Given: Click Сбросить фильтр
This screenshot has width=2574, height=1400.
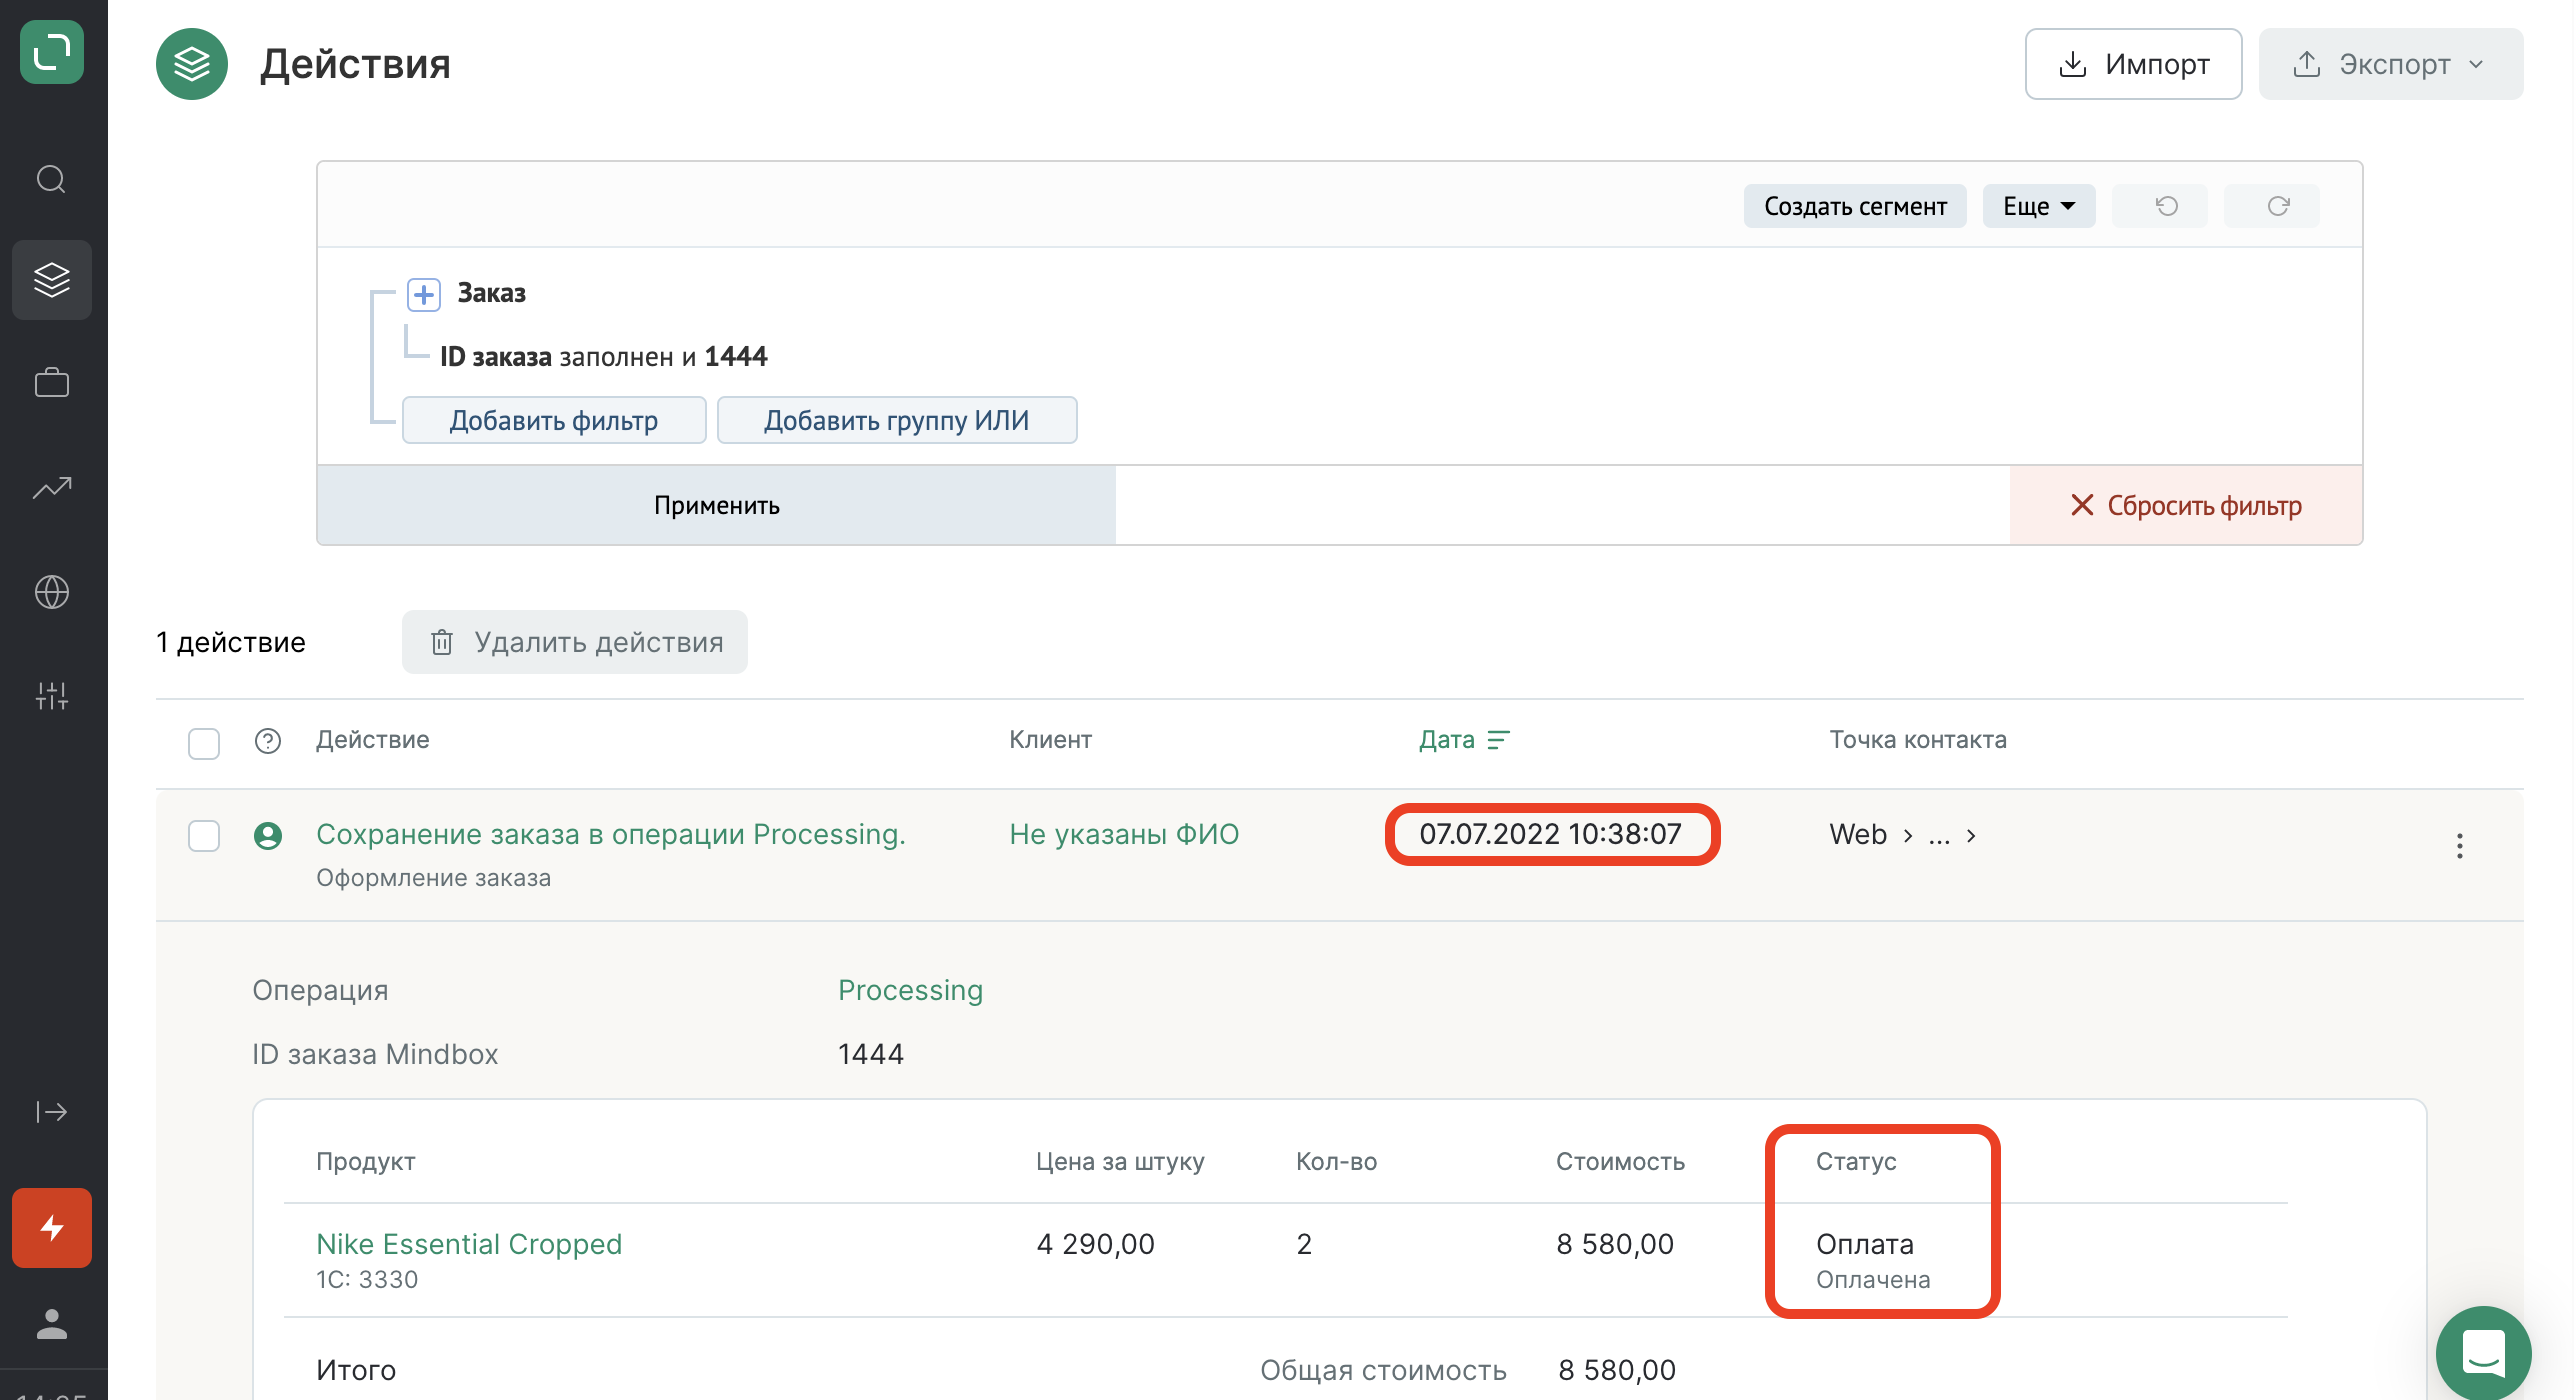Looking at the screenshot, I should point(2186,505).
